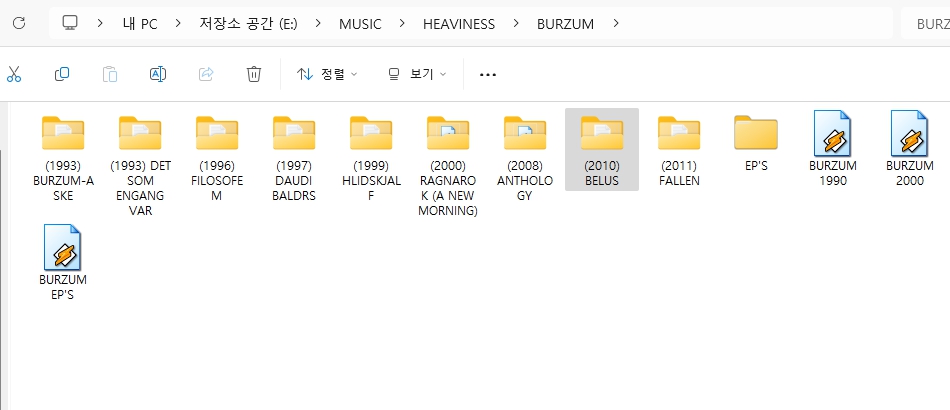The height and width of the screenshot is (410, 950).
Task: Select the (1993) DET SOM ENGANG VAR folder
Action: (140, 133)
